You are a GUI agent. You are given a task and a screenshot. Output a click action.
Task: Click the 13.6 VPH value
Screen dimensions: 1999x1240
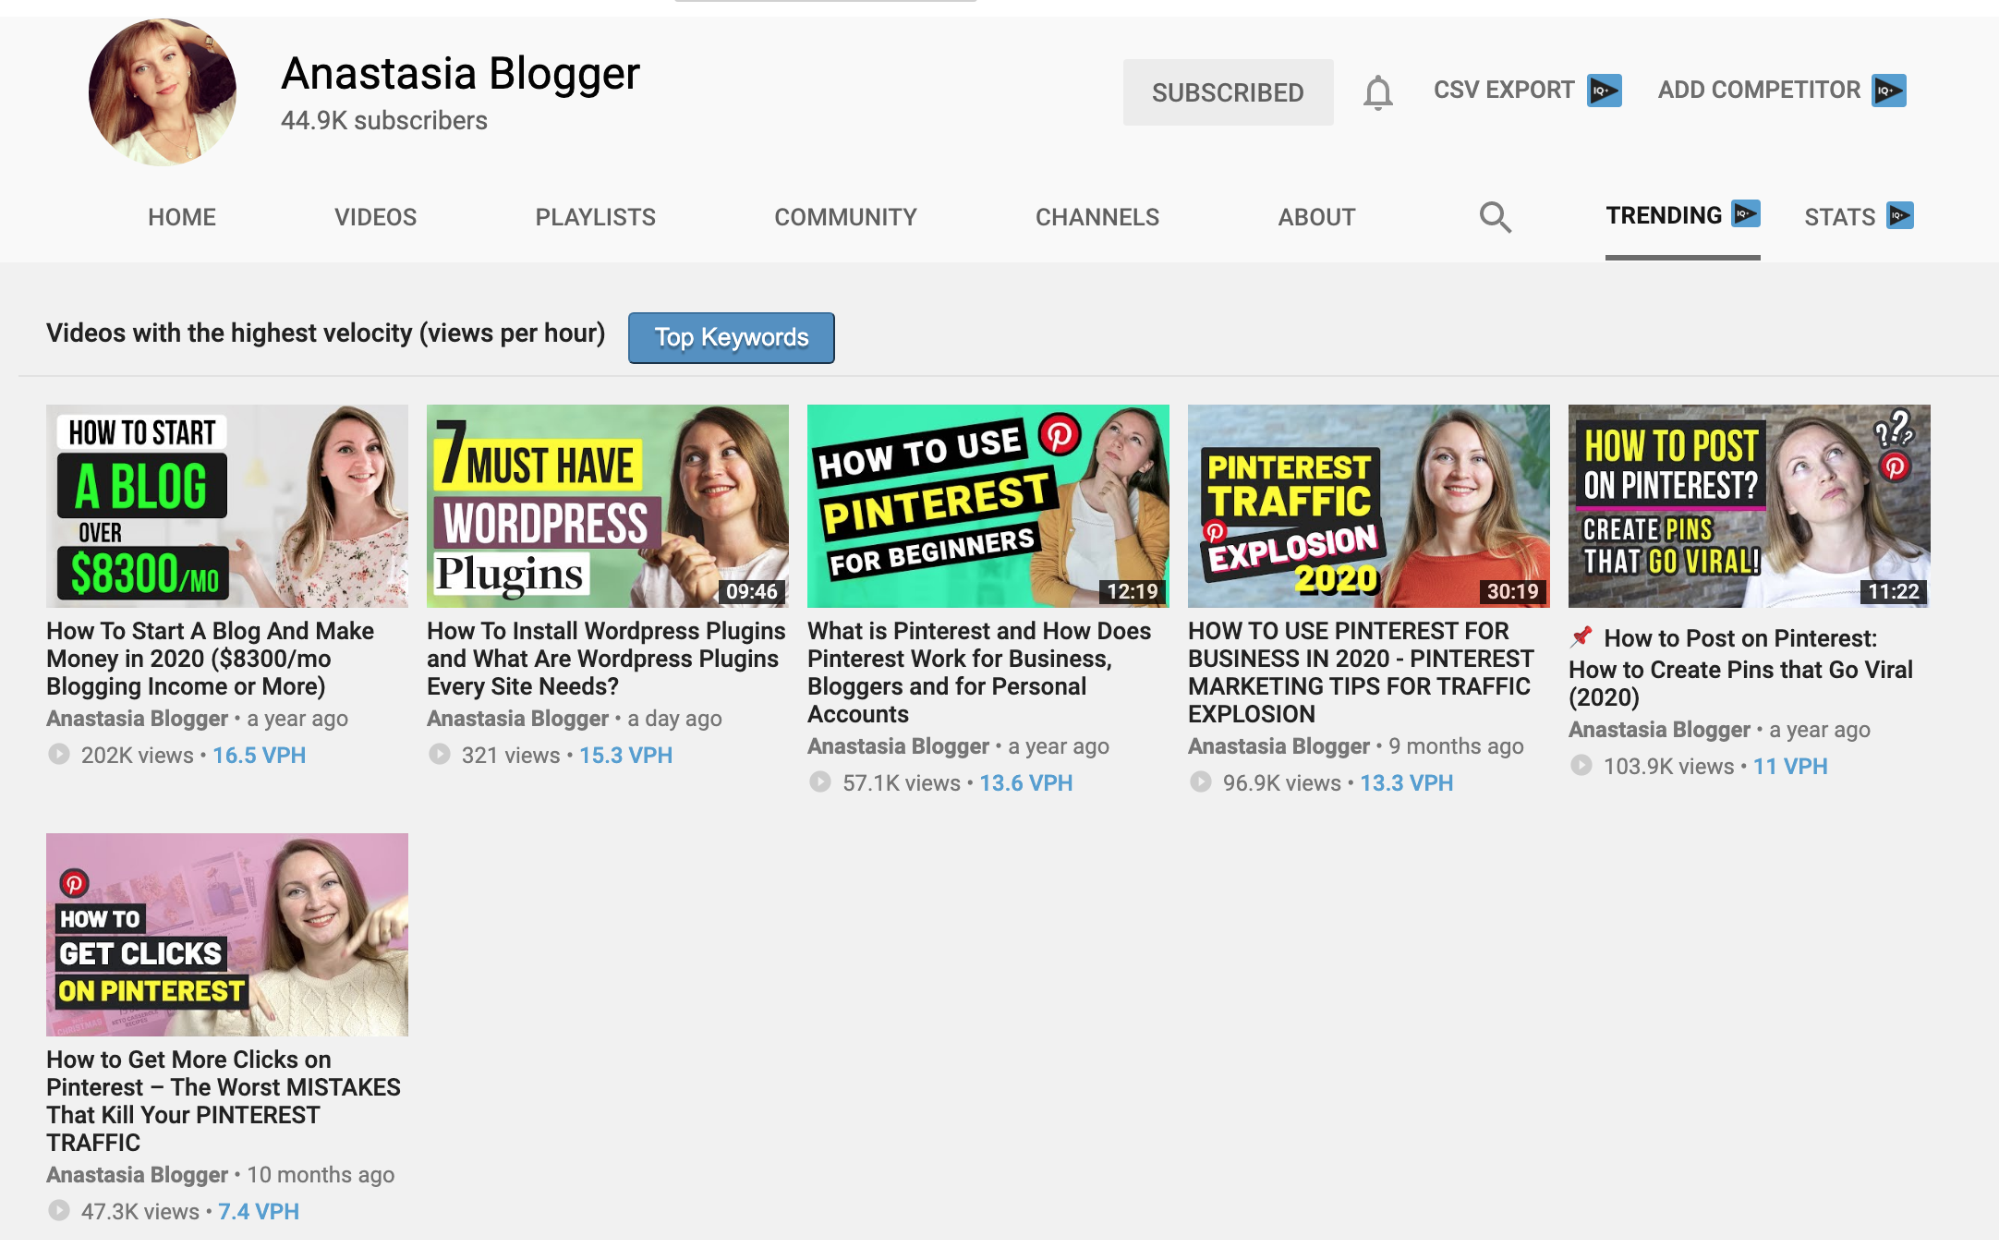point(1026,783)
